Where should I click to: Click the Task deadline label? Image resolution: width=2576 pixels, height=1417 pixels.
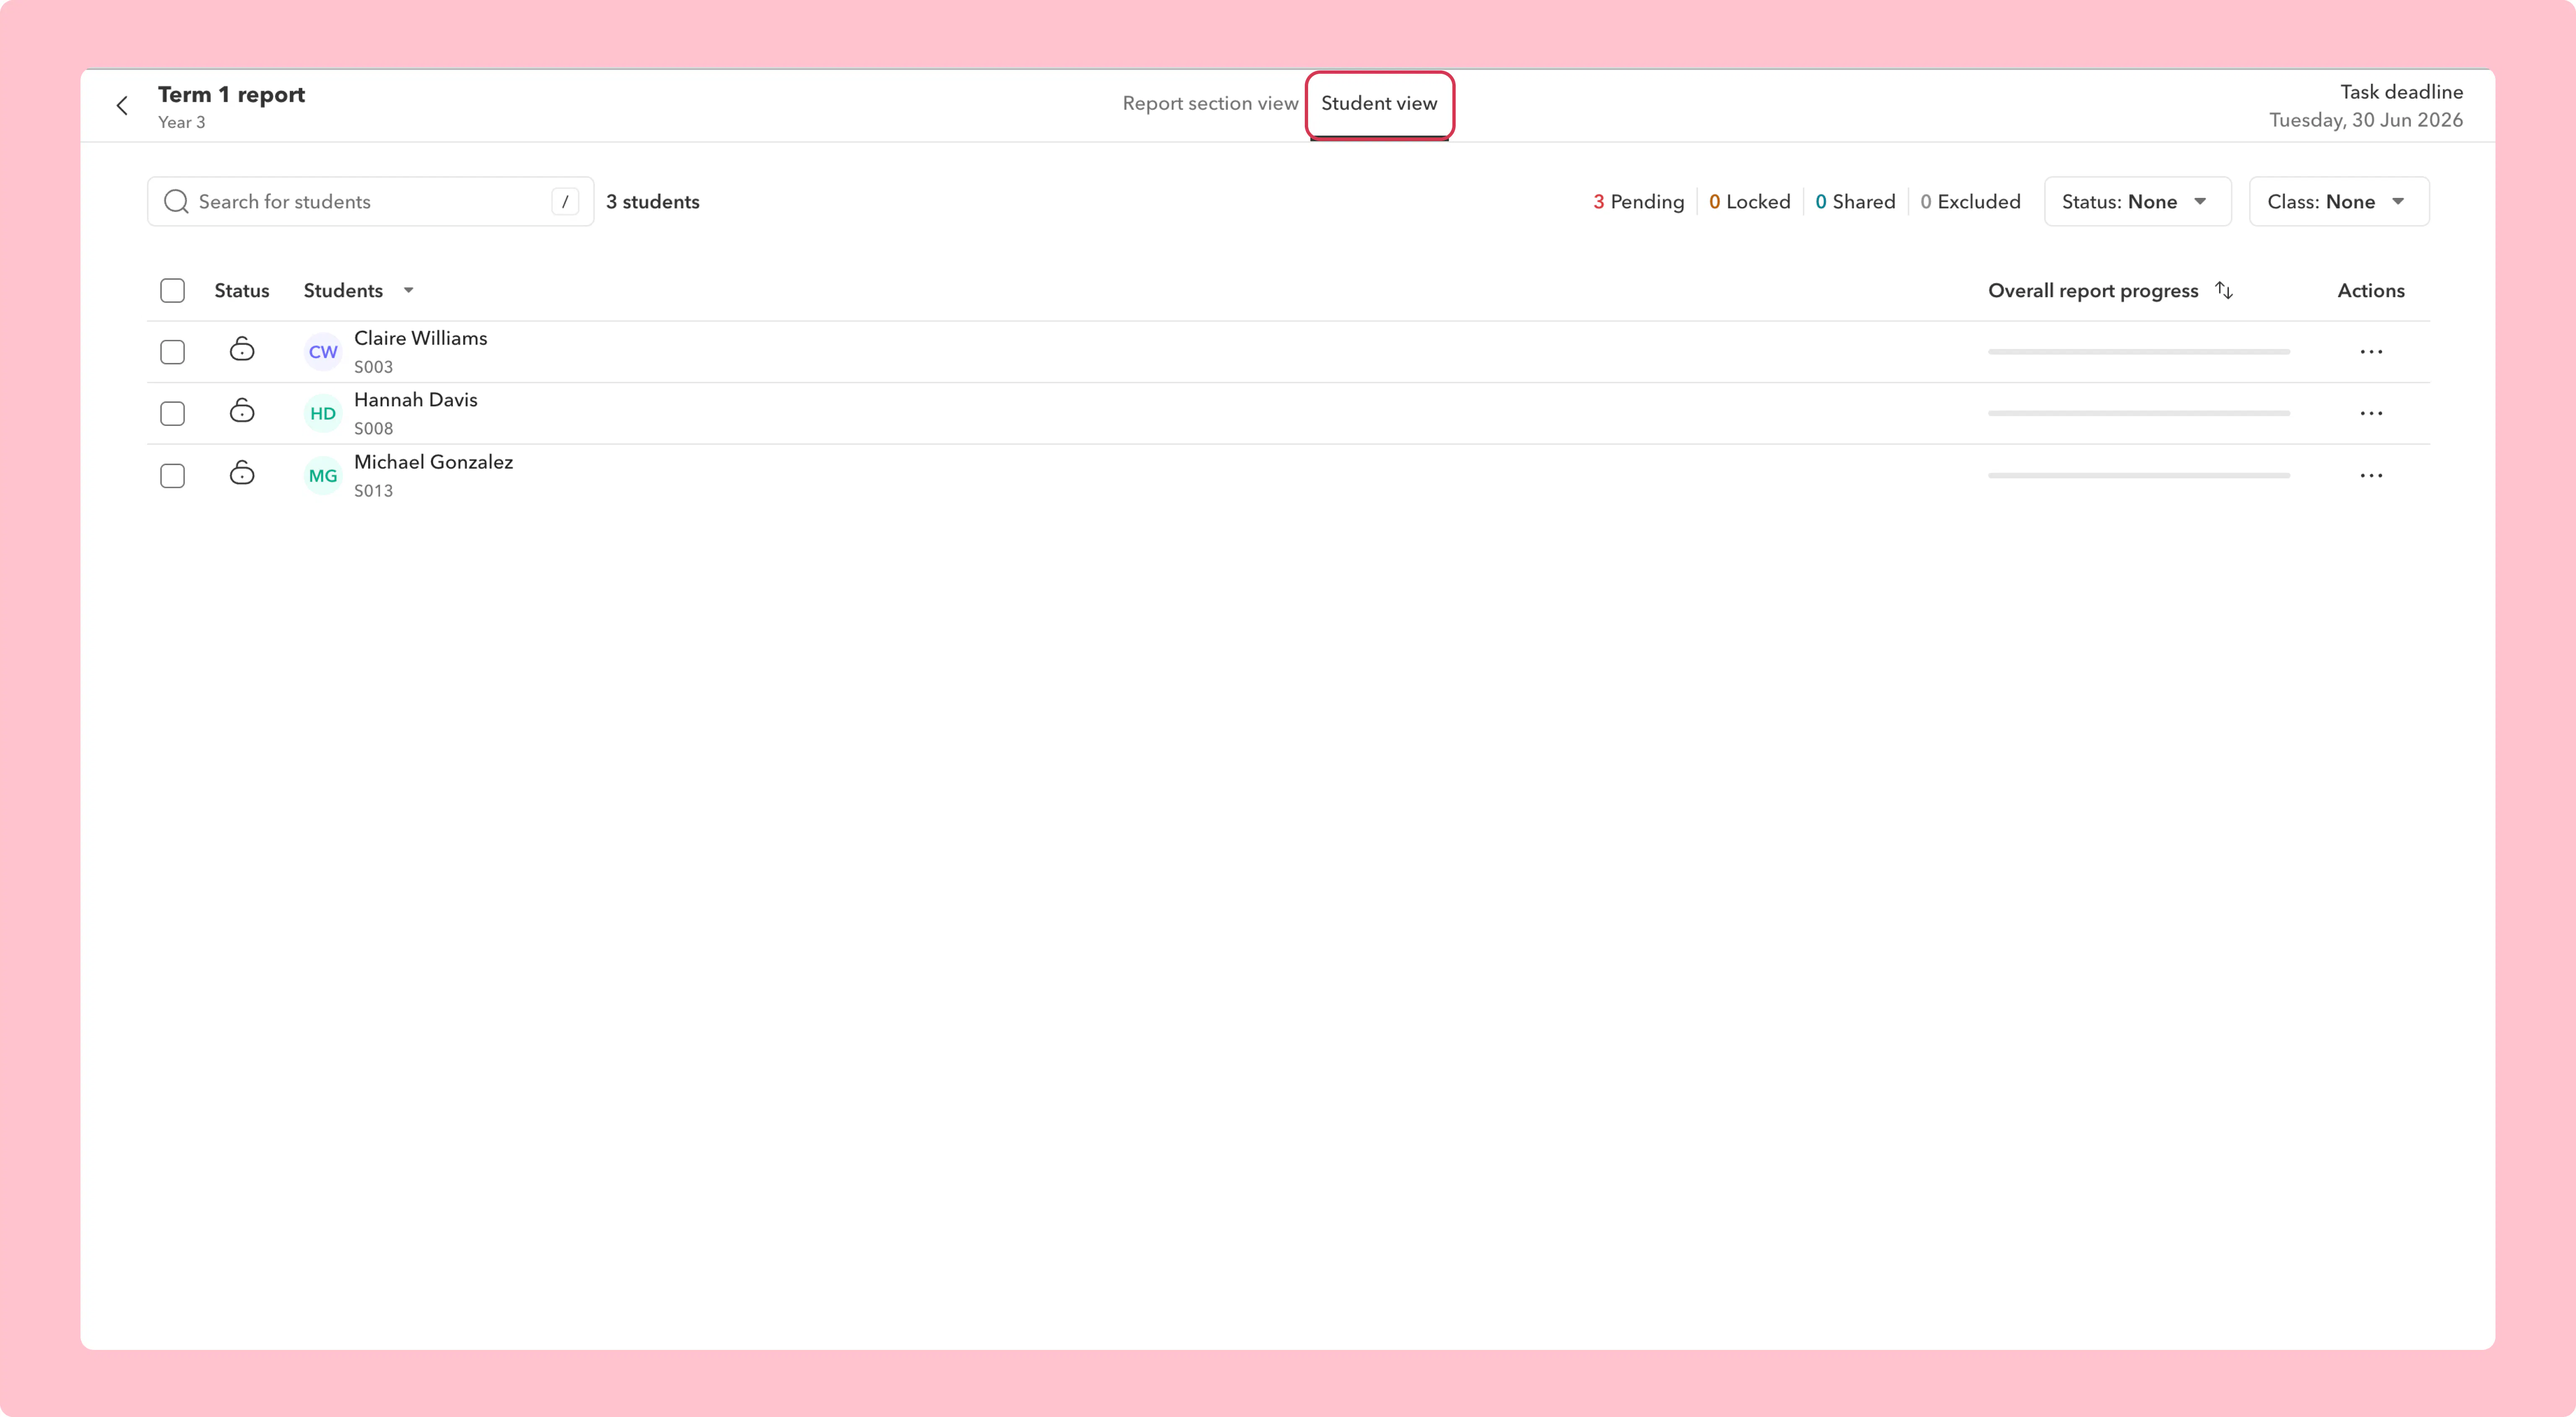tap(2401, 92)
